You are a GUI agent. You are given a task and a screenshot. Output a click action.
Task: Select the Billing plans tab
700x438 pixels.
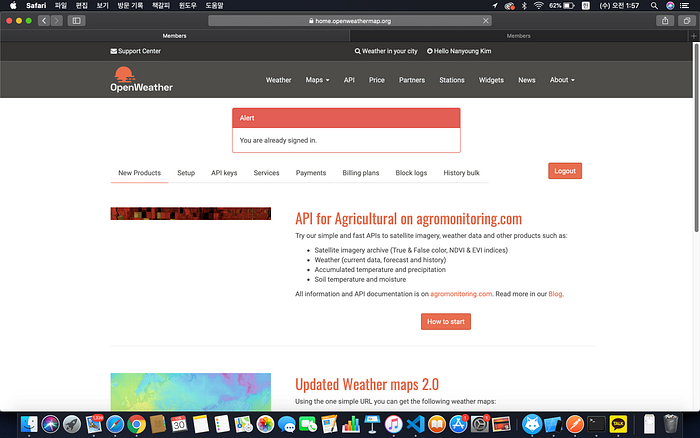click(361, 173)
